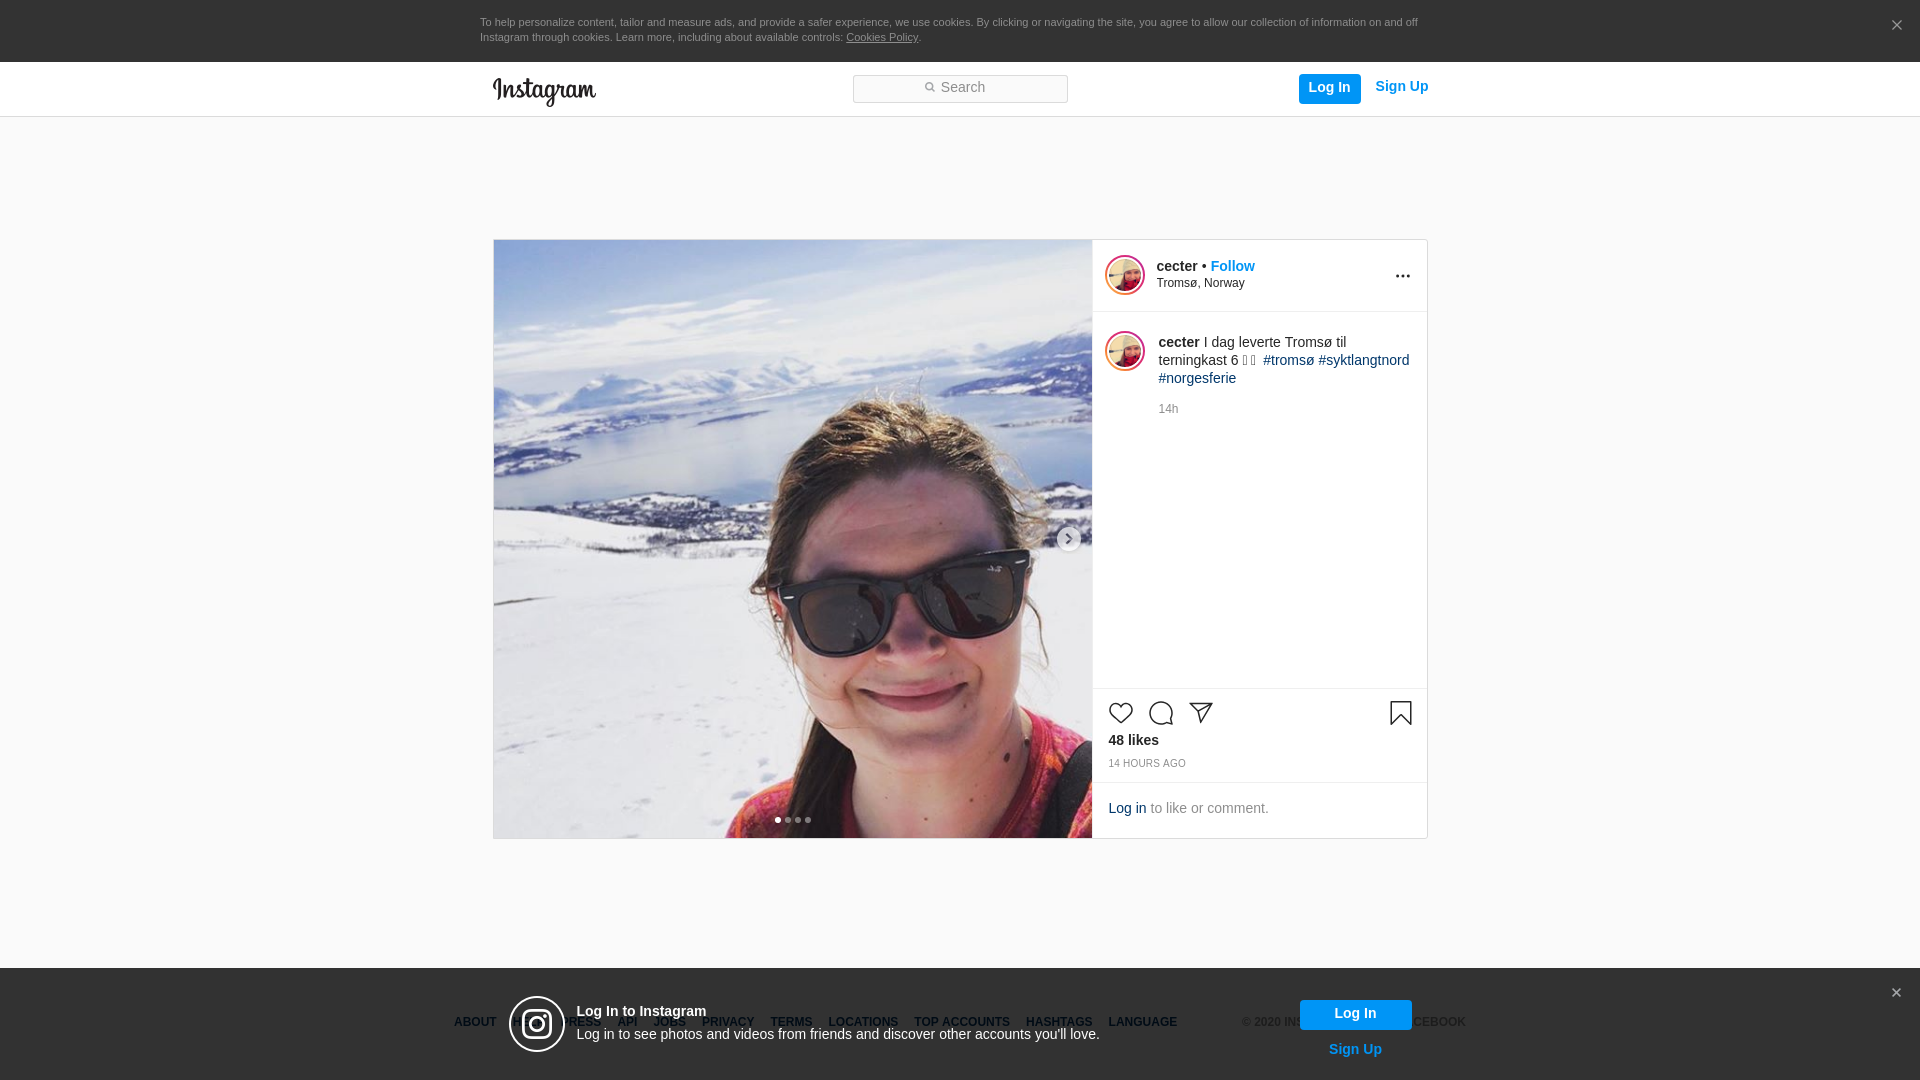Click the share paper plane icon
1920x1080 pixels.
1200,713
